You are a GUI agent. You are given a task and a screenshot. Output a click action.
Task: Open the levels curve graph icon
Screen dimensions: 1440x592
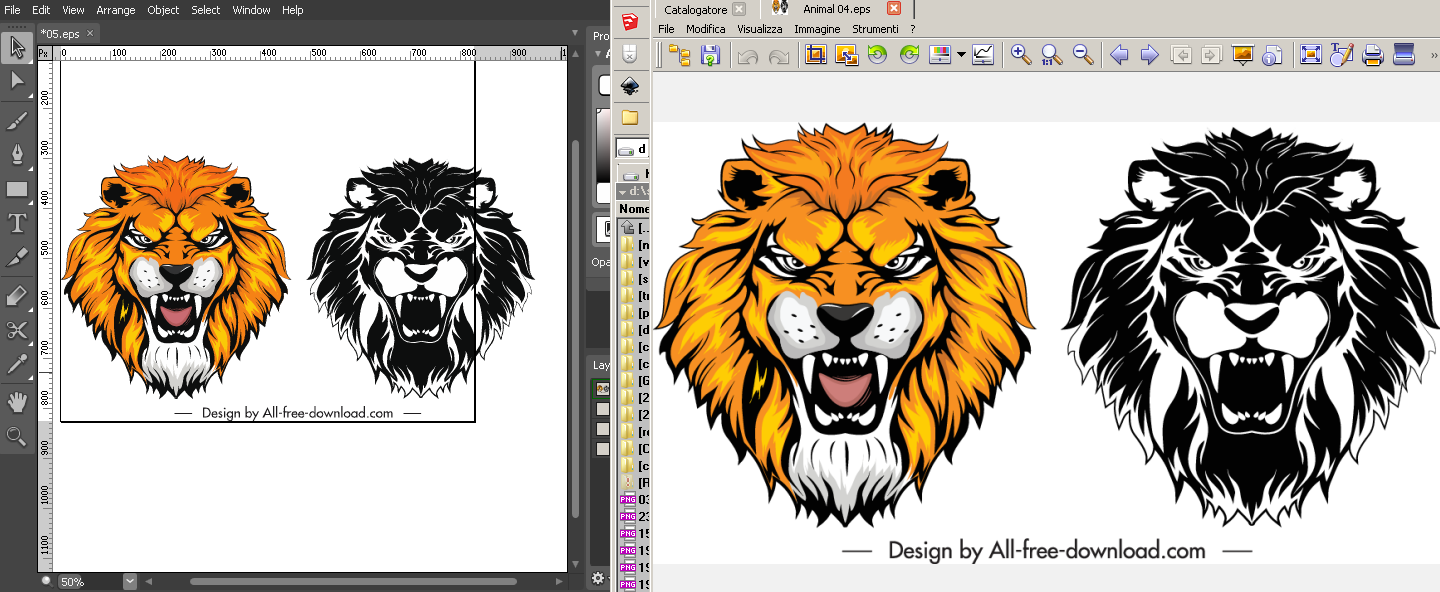pyautogui.click(x=983, y=55)
